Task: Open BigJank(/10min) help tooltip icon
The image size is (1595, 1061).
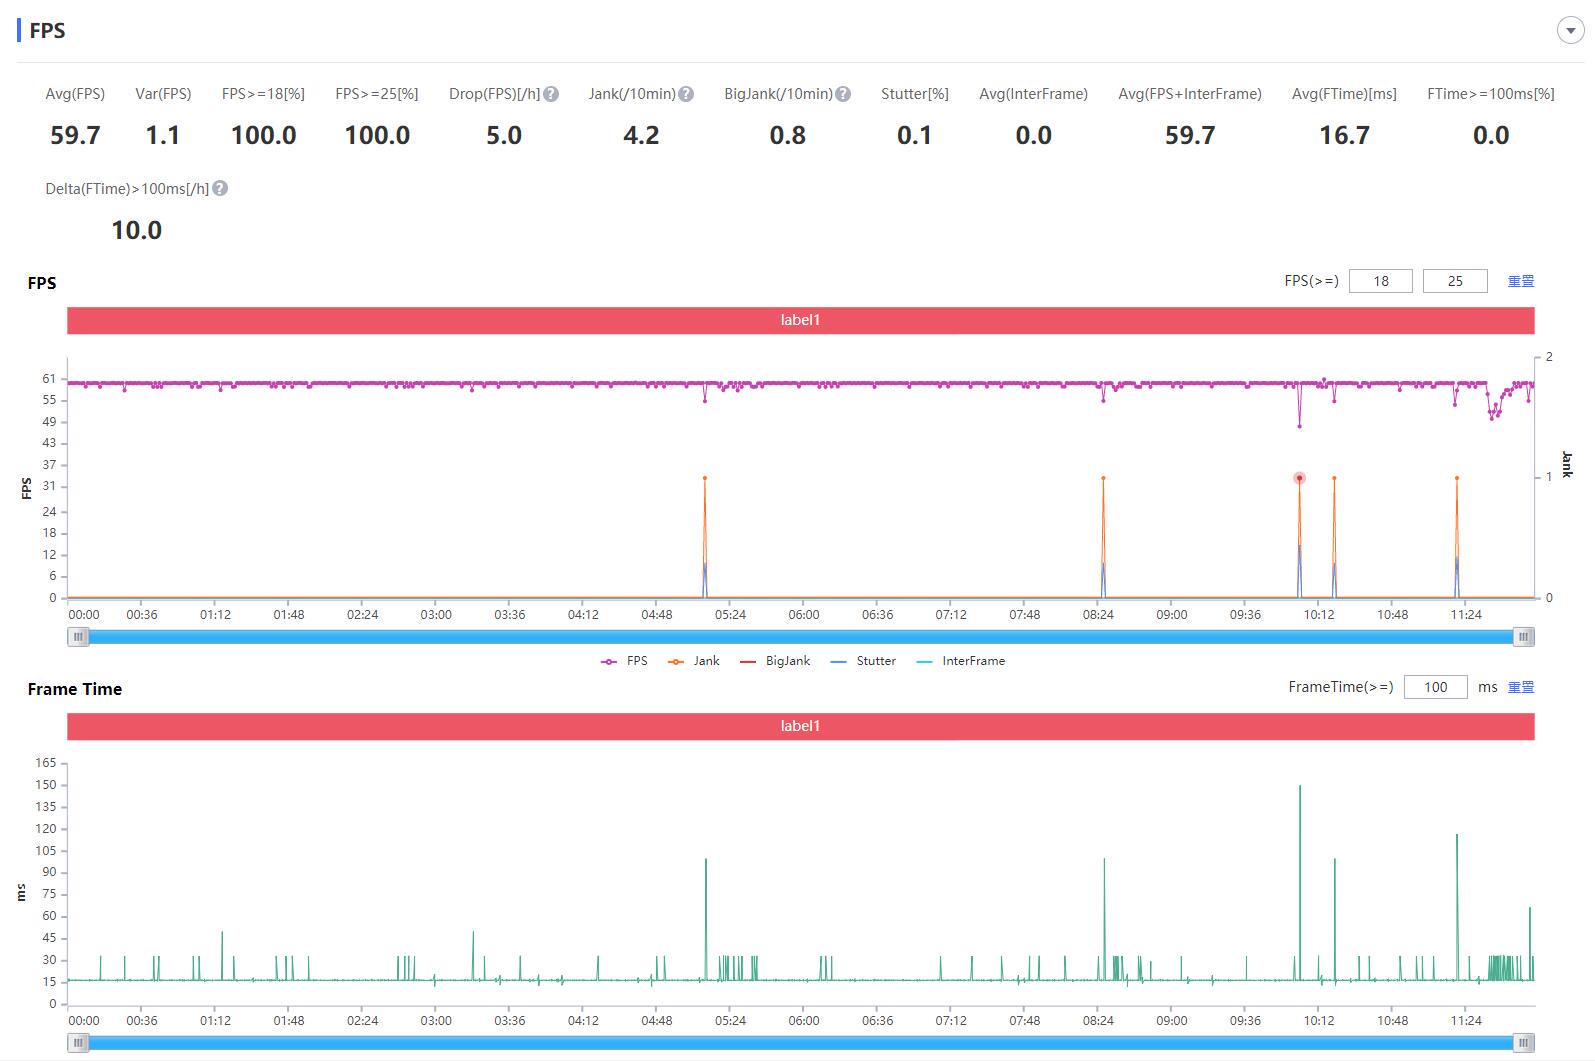Action: pos(843,94)
